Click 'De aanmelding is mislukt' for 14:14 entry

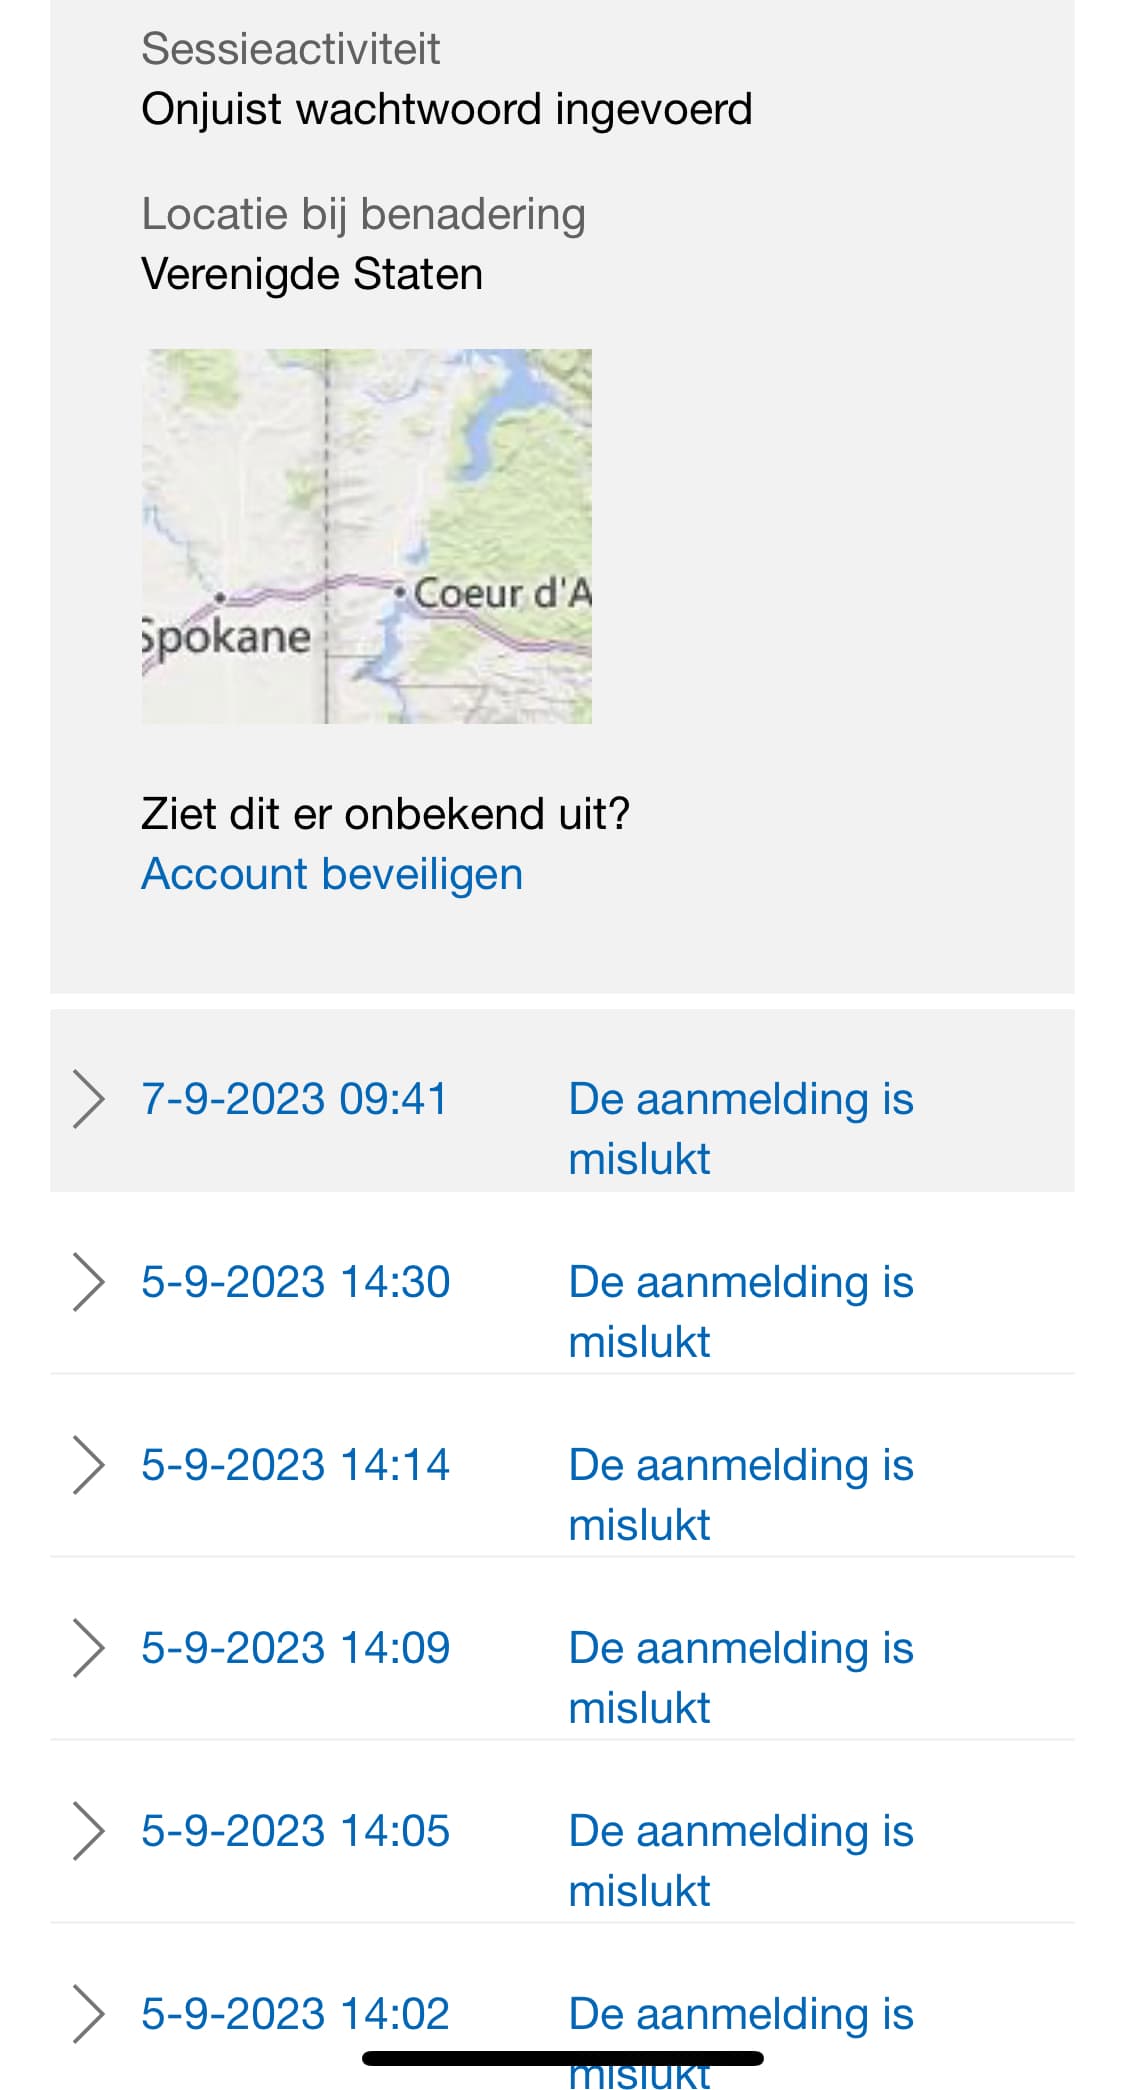741,1495
